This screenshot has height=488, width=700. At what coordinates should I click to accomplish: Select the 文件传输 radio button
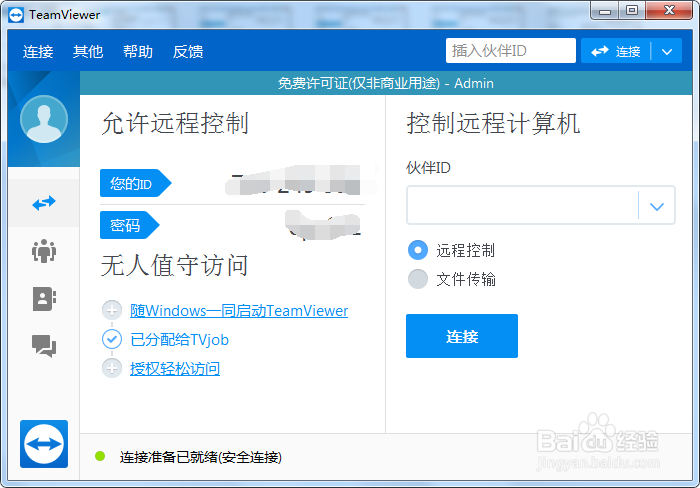tap(418, 279)
